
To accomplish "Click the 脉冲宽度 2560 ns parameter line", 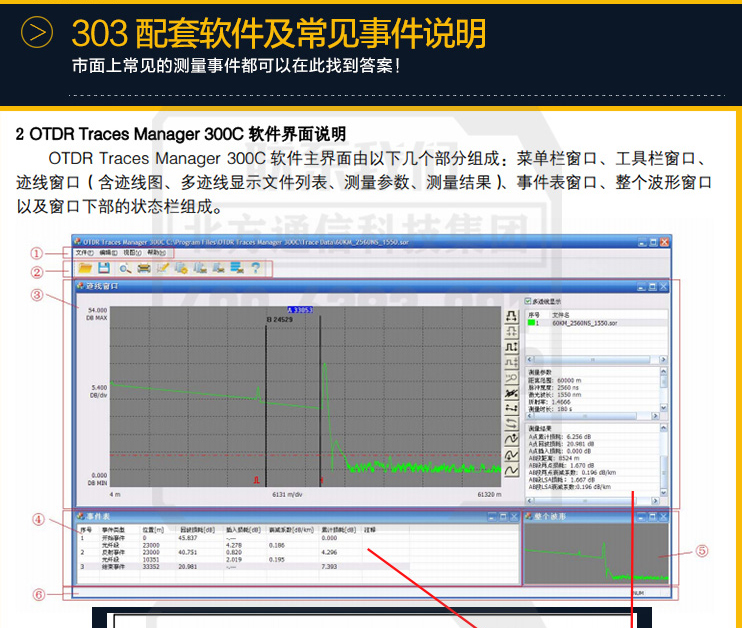I will (x=554, y=388).
